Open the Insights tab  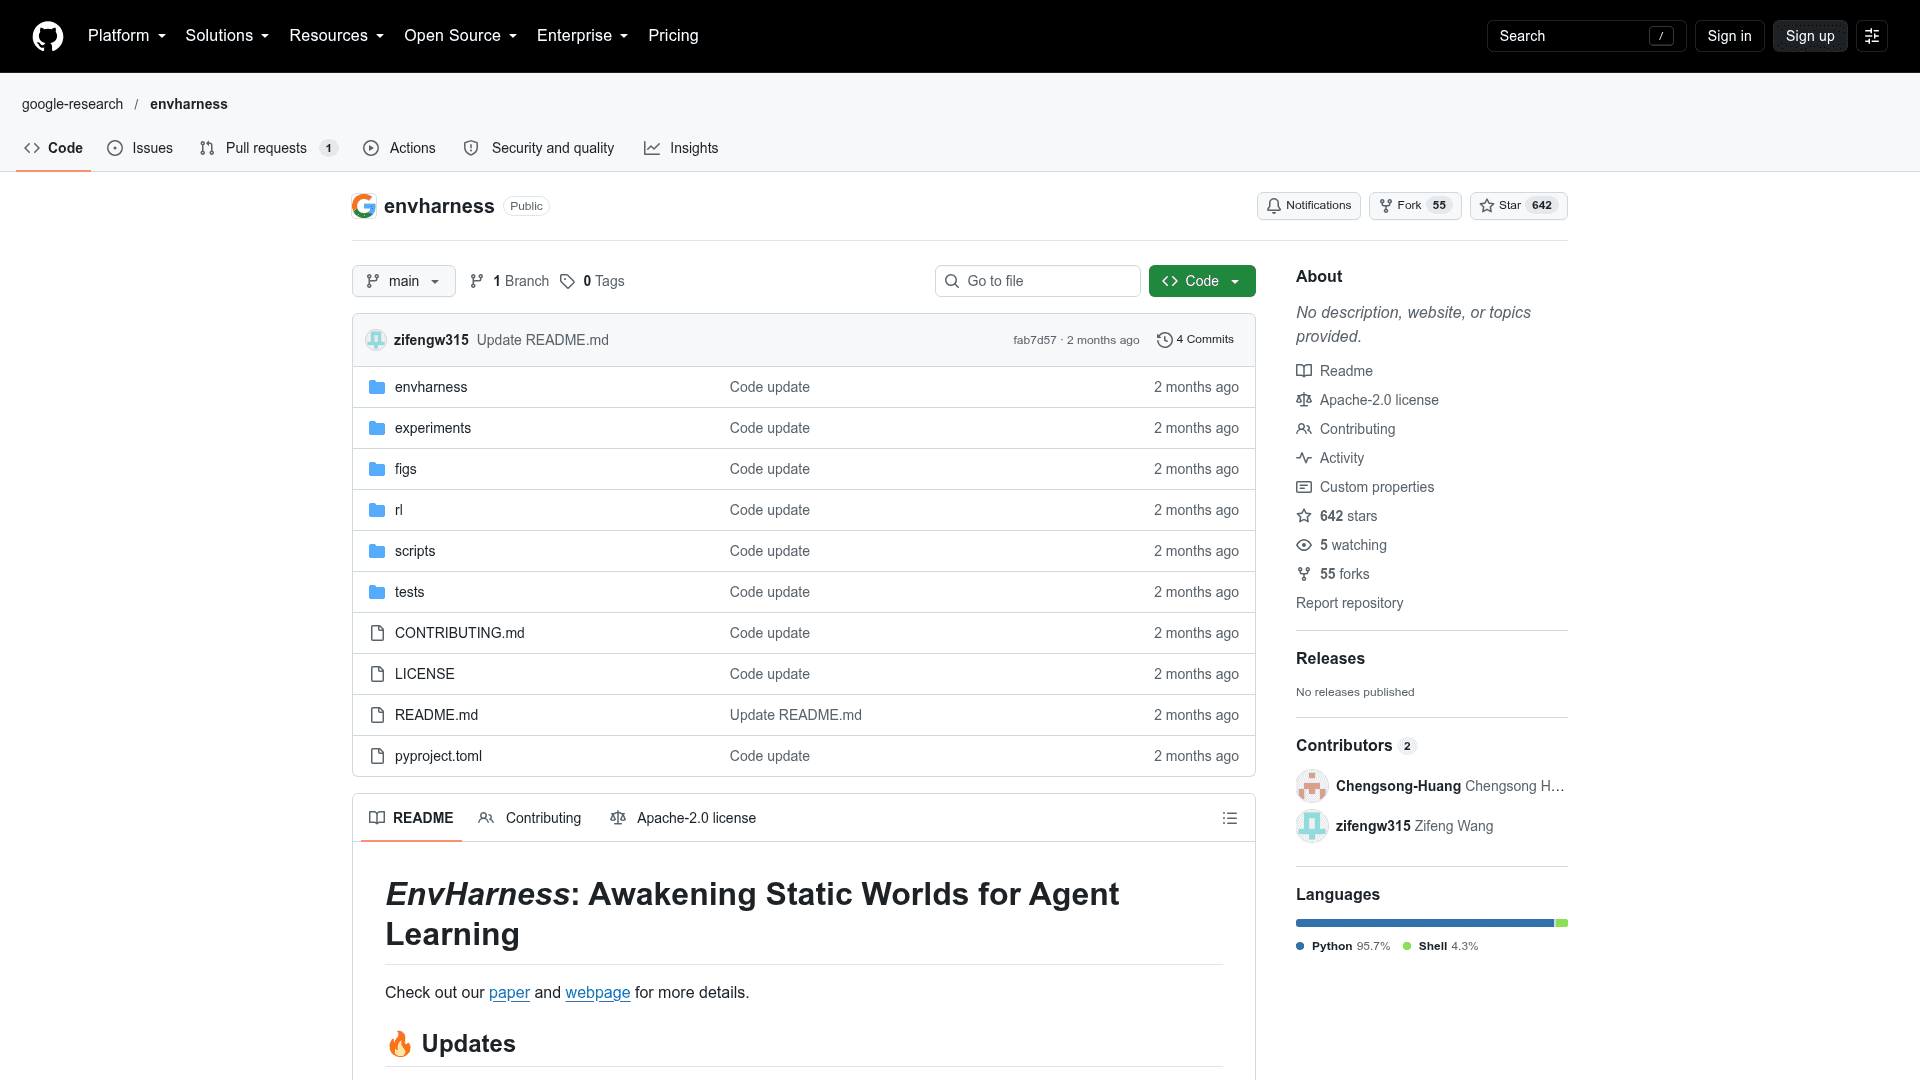pos(681,148)
